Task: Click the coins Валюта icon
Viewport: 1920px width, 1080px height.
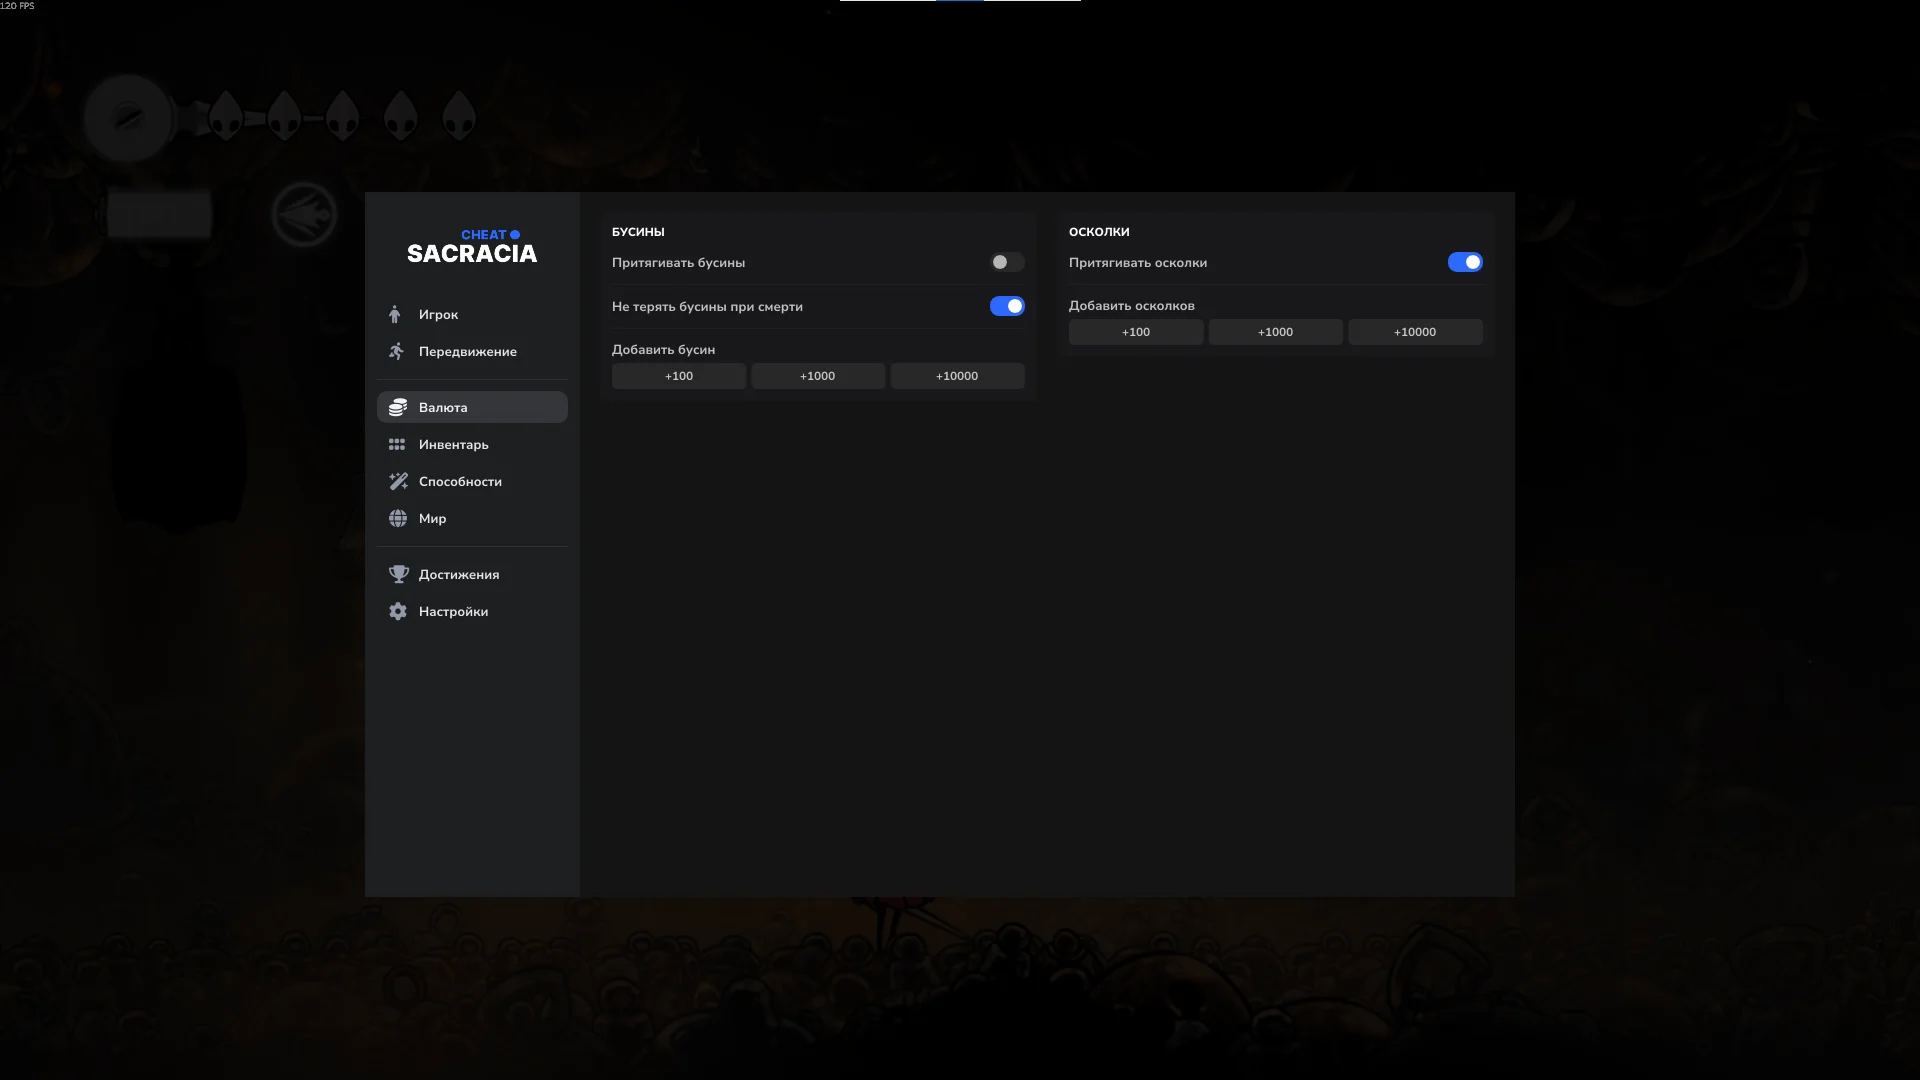Action: (x=398, y=407)
